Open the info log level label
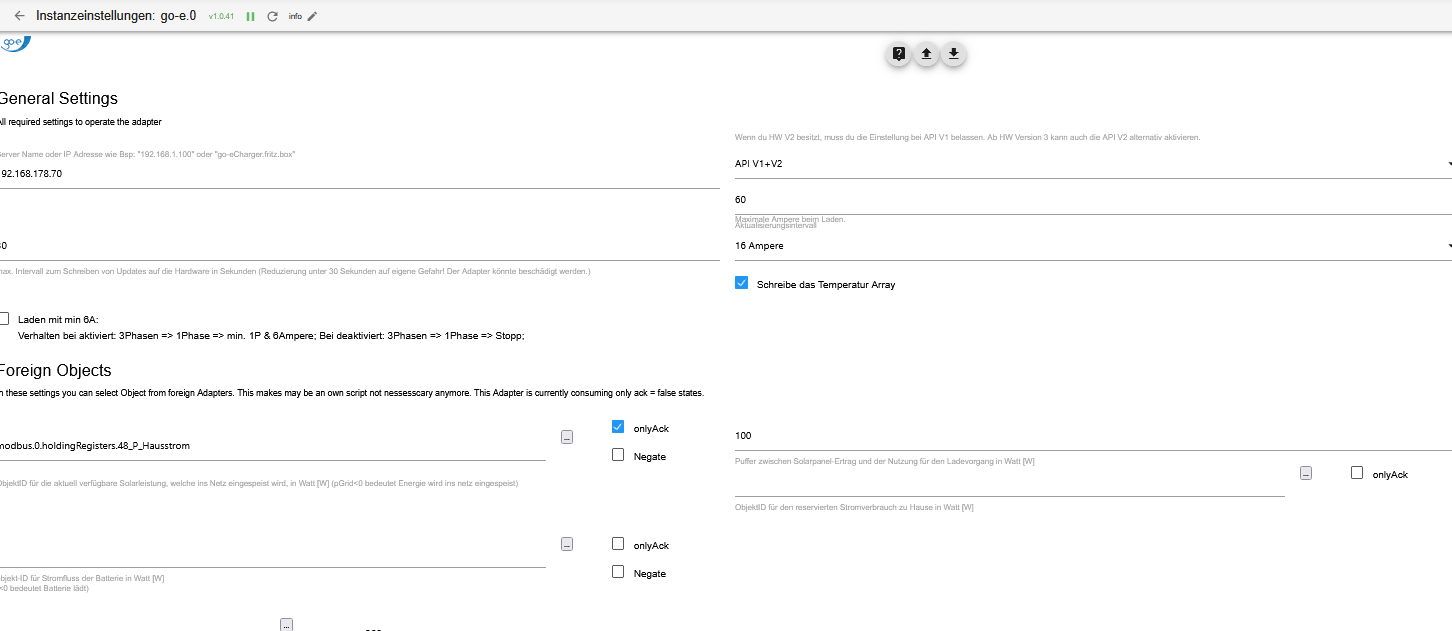The width and height of the screenshot is (1452, 631). coord(295,17)
